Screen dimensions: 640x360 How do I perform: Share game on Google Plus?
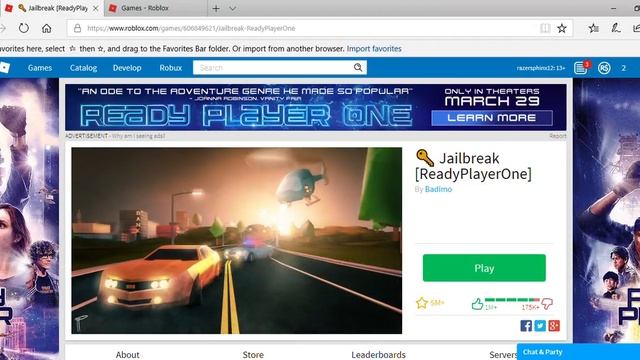point(554,326)
